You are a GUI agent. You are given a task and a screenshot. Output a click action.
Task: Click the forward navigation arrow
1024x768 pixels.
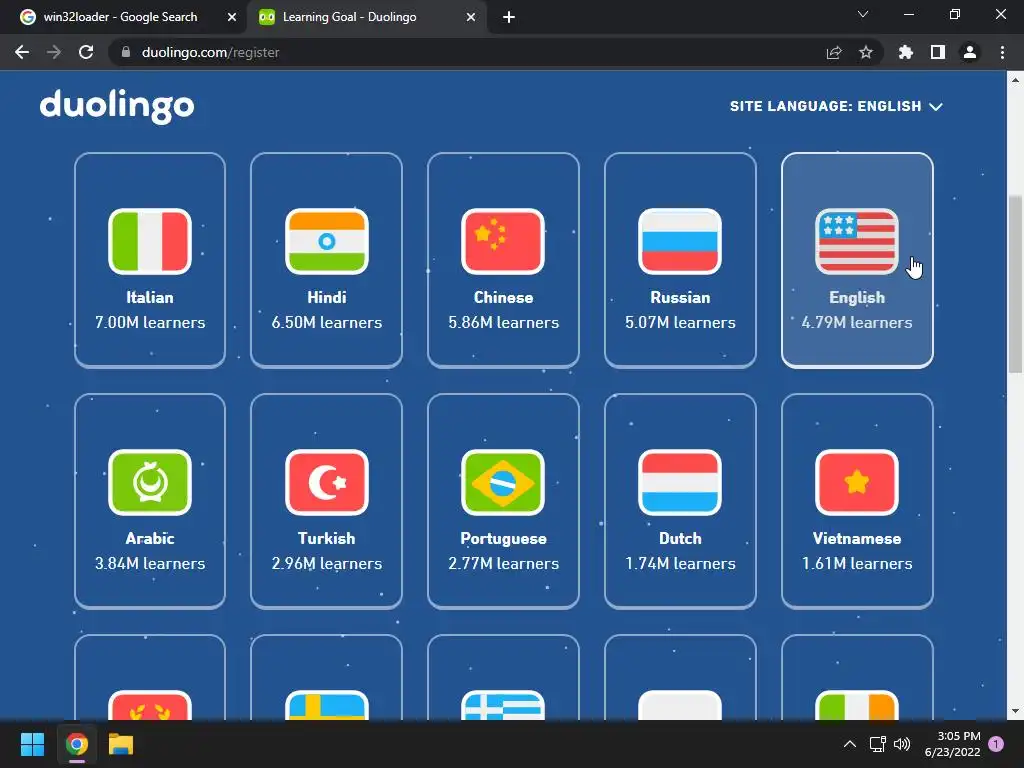[x=54, y=52]
